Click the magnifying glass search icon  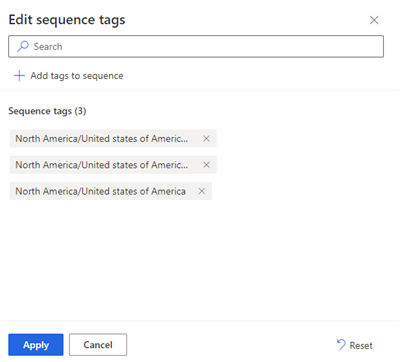click(x=23, y=46)
